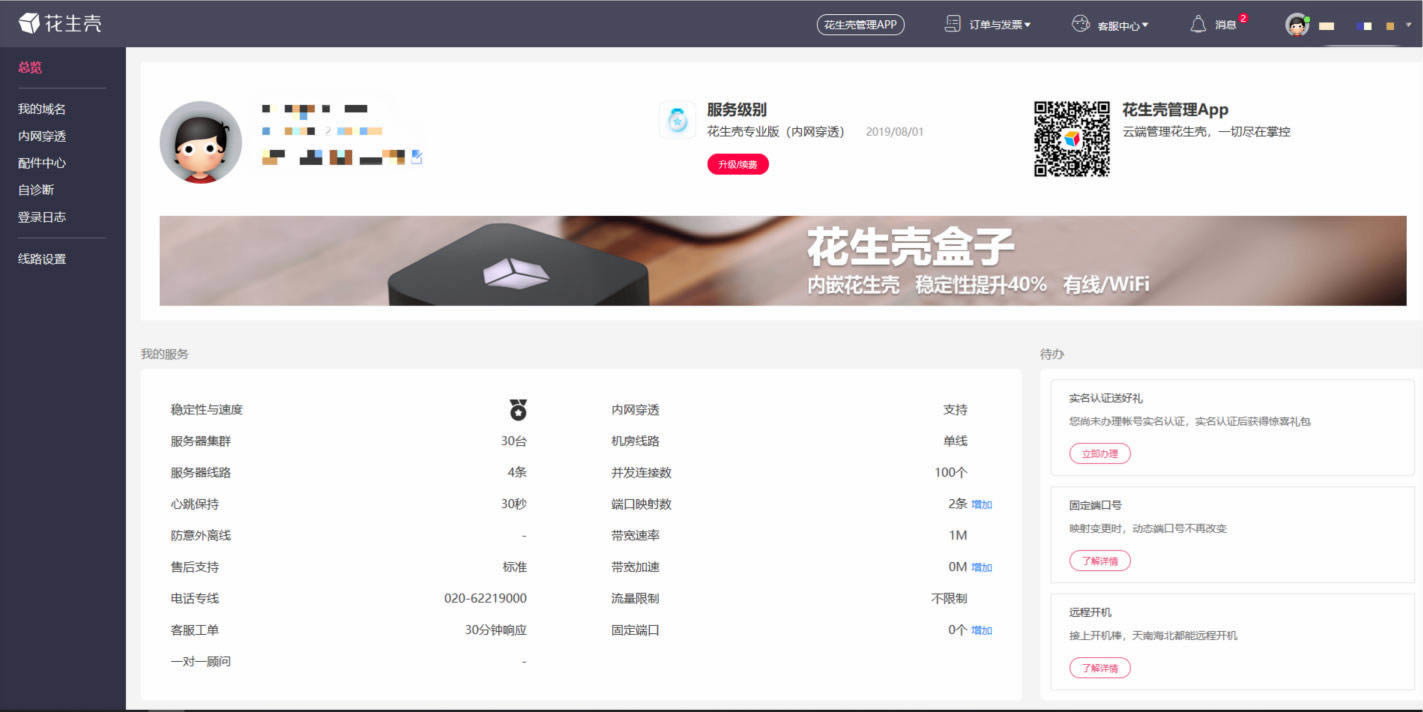
Task: Click the edit icon beside account info
Action: [417, 157]
